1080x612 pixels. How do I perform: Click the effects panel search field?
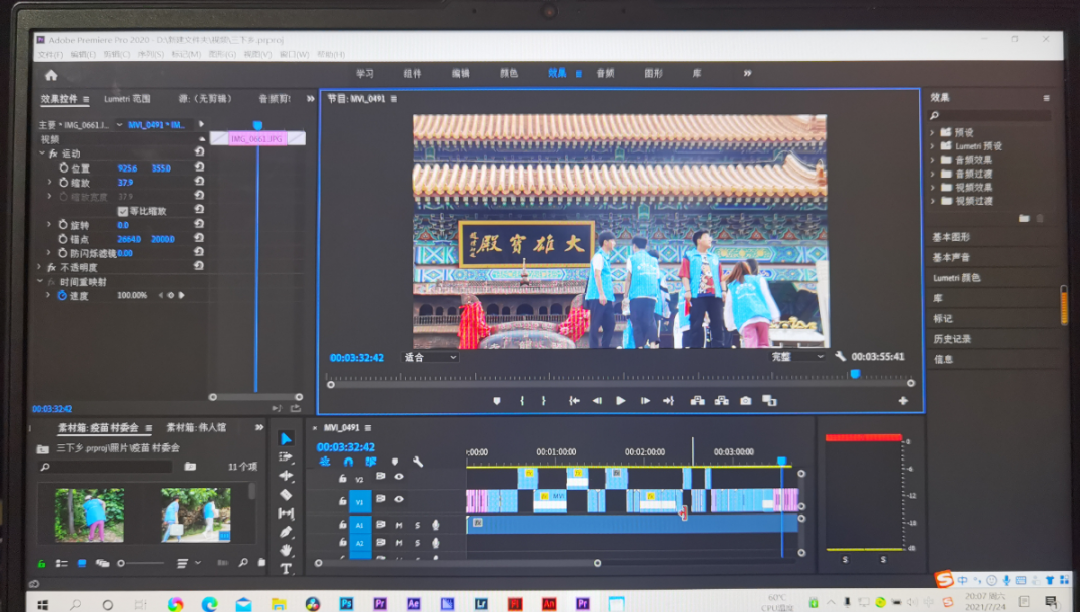[990, 116]
